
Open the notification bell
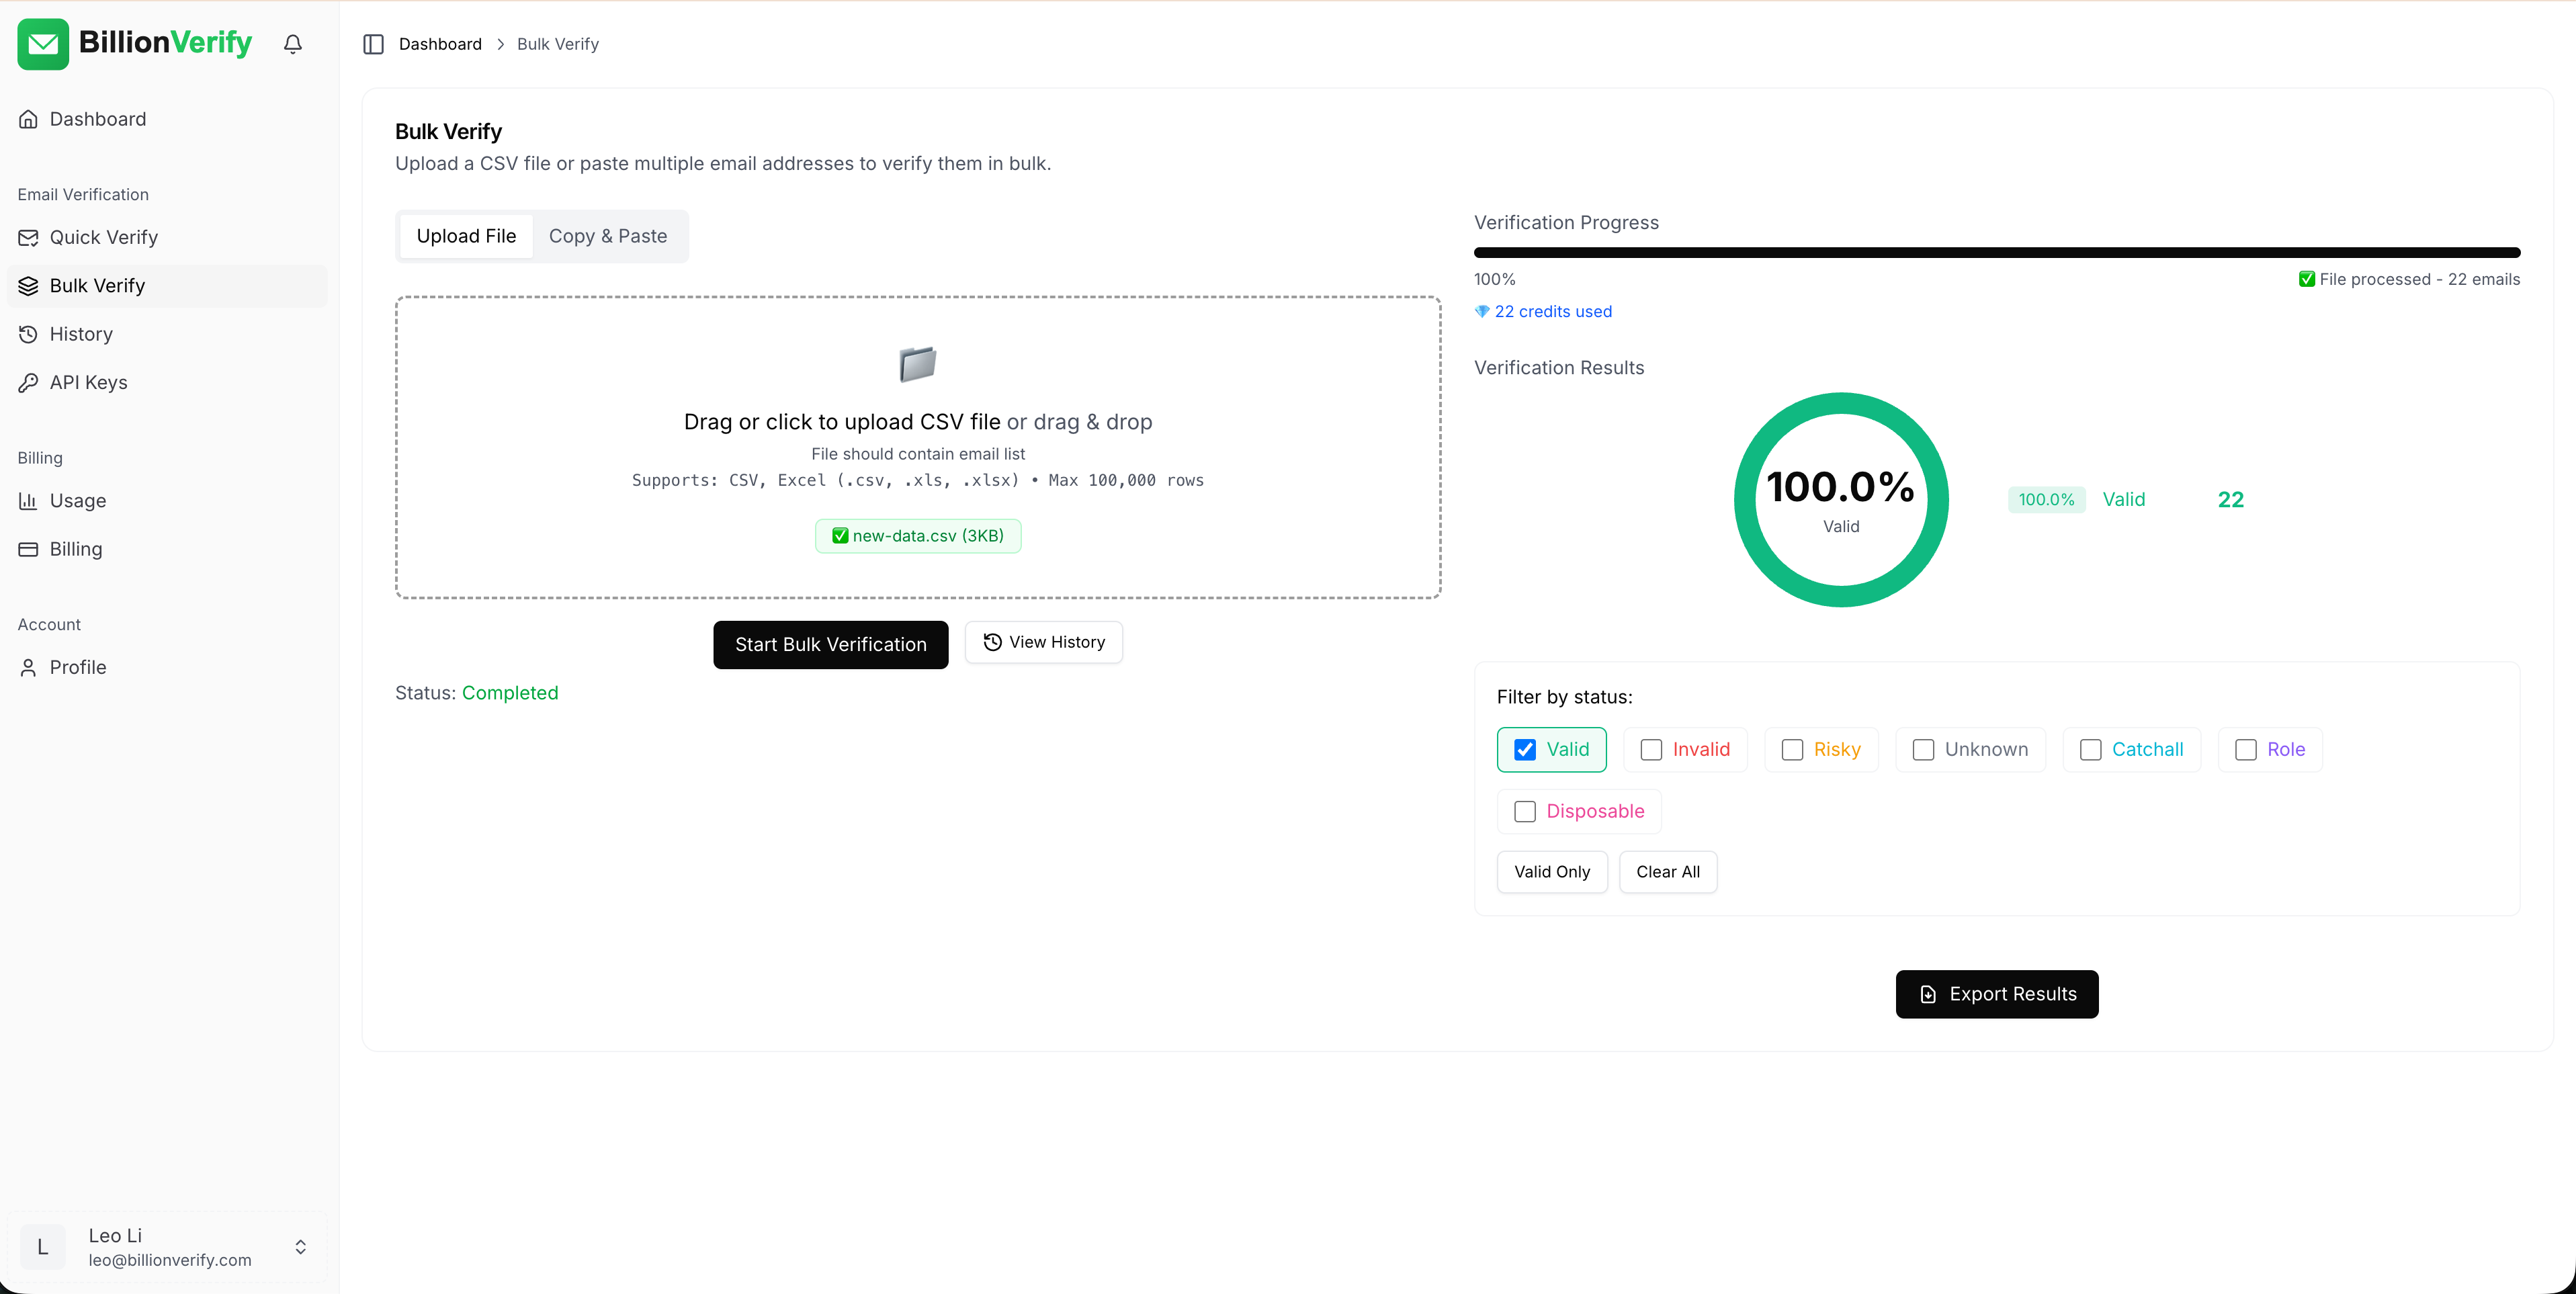[x=291, y=43]
